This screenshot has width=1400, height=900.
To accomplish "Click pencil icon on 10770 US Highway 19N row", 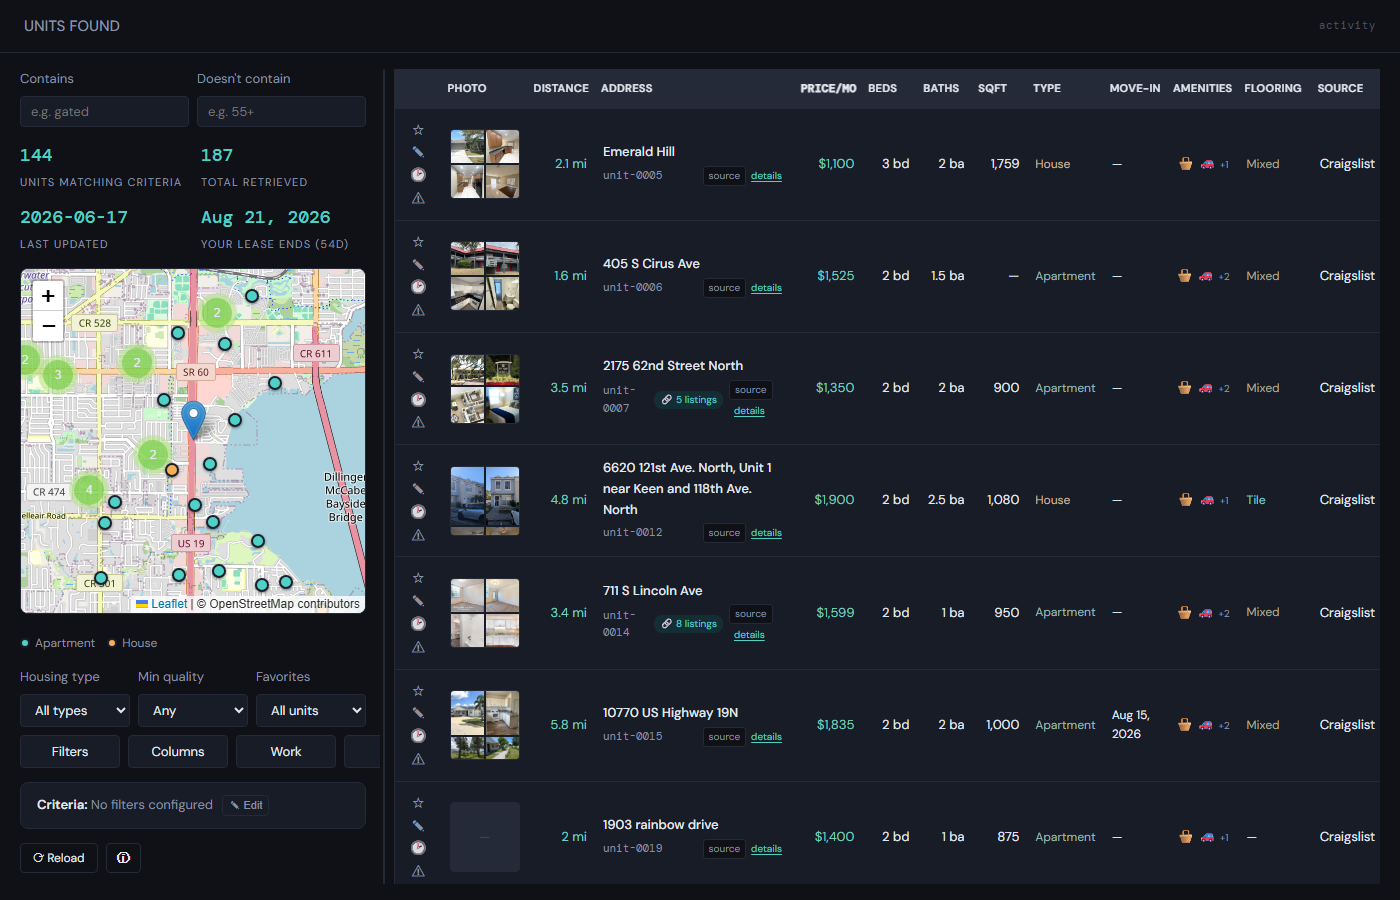I will point(418,713).
